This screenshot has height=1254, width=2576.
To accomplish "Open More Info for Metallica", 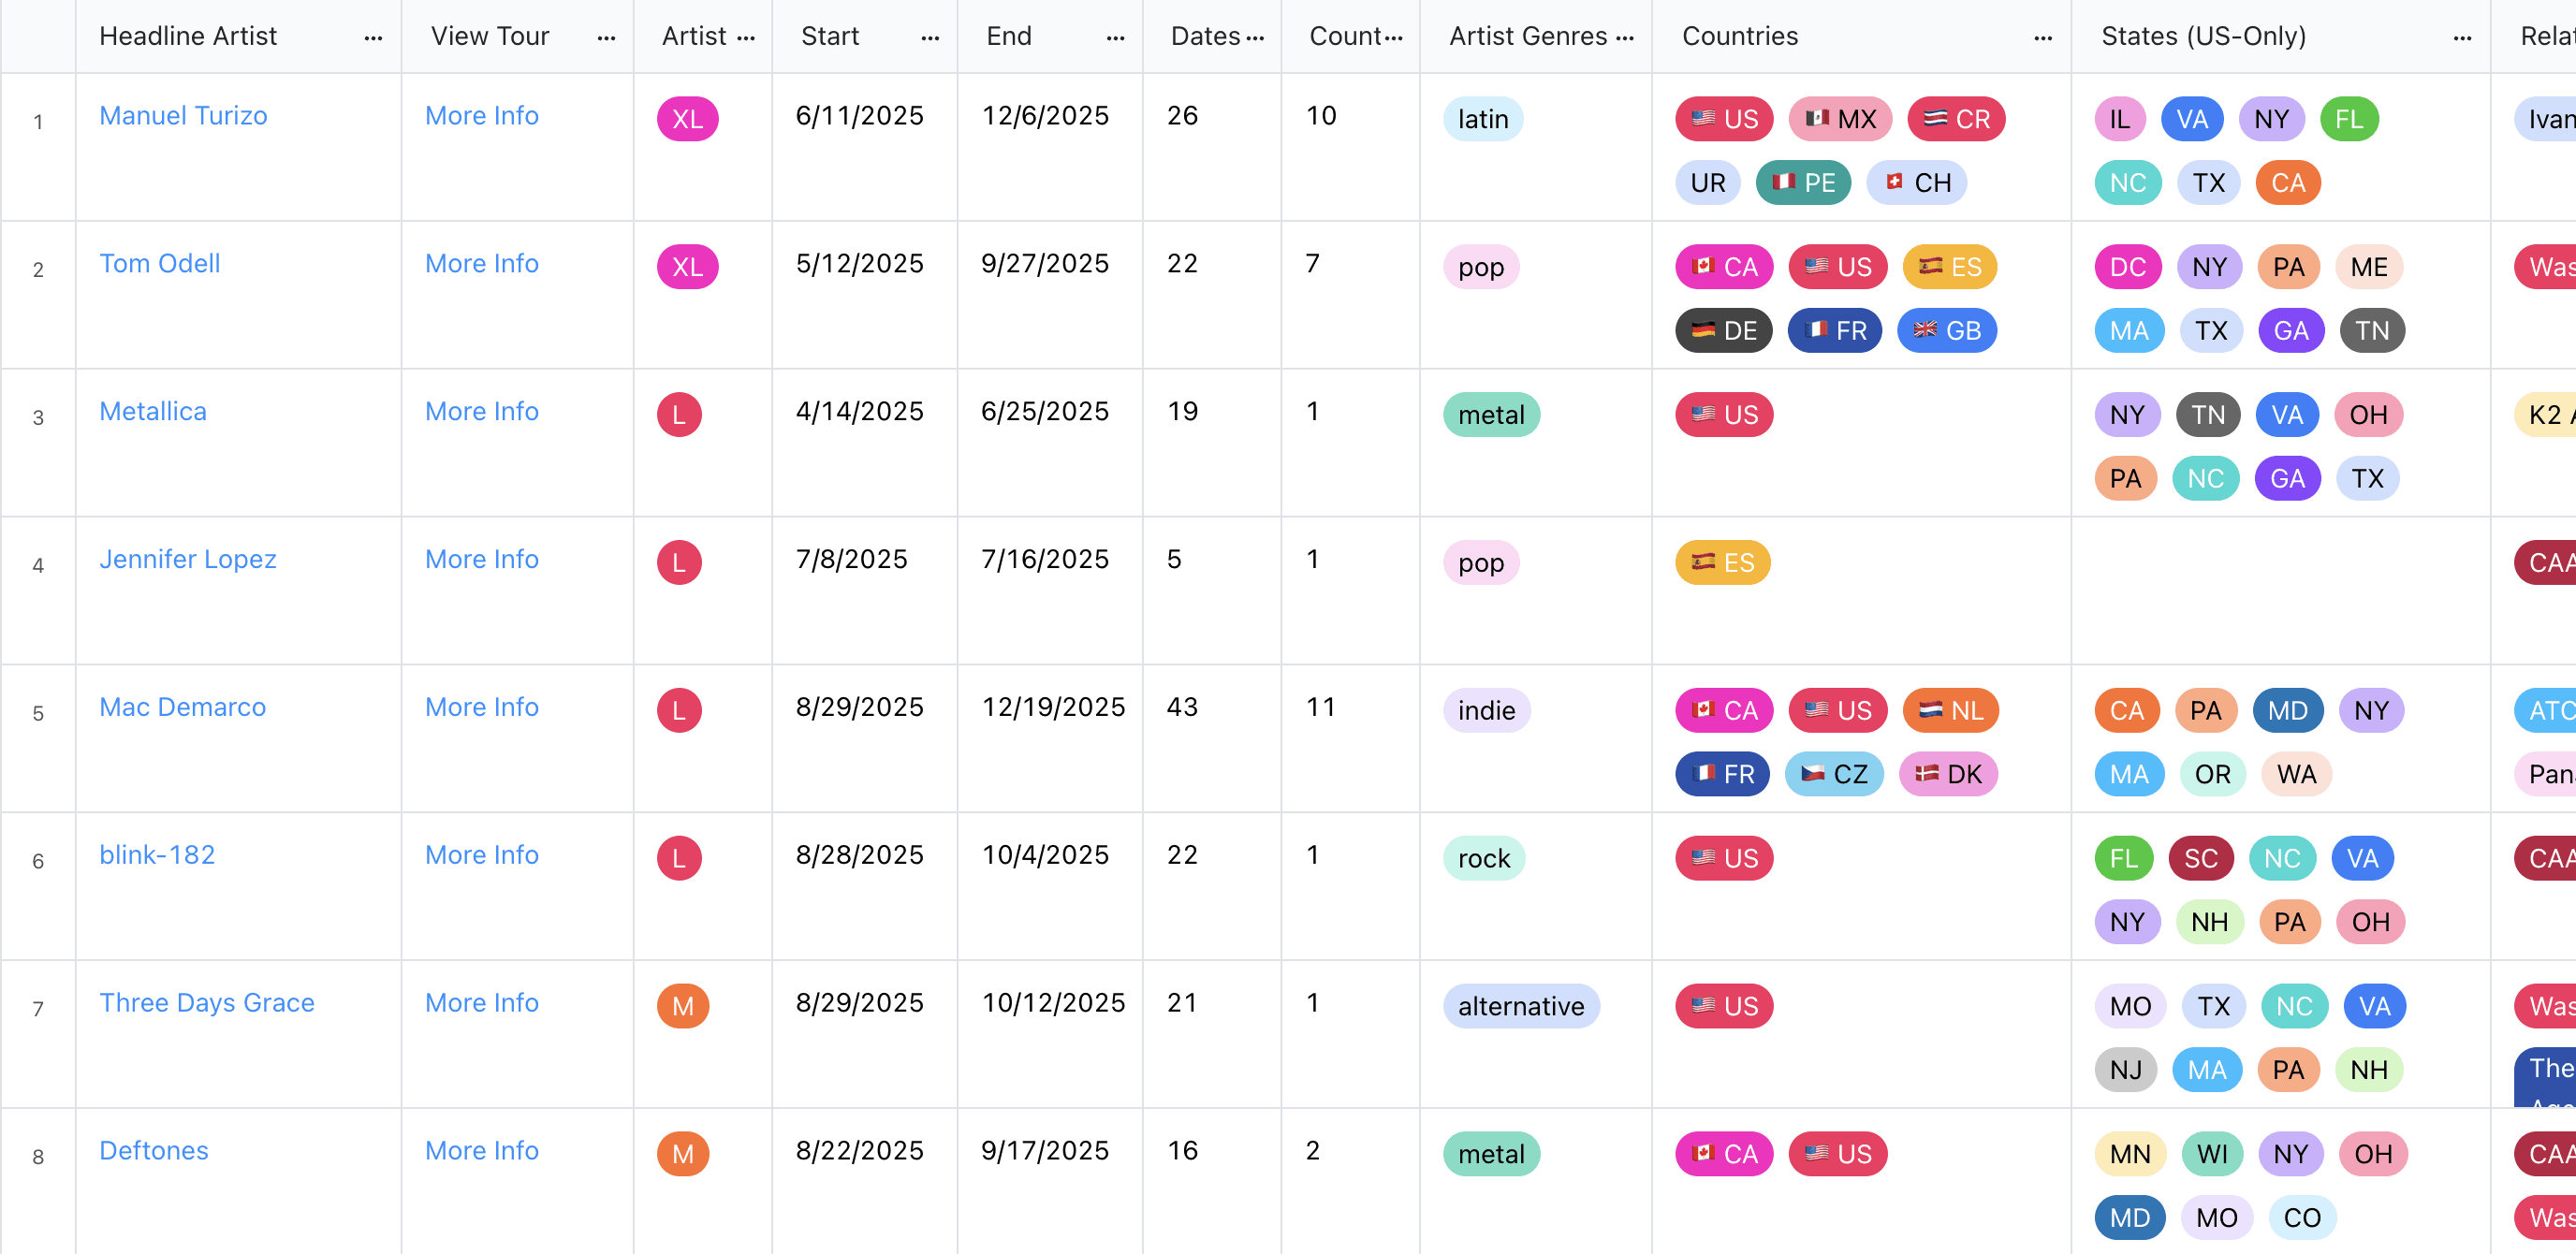I will click(482, 411).
